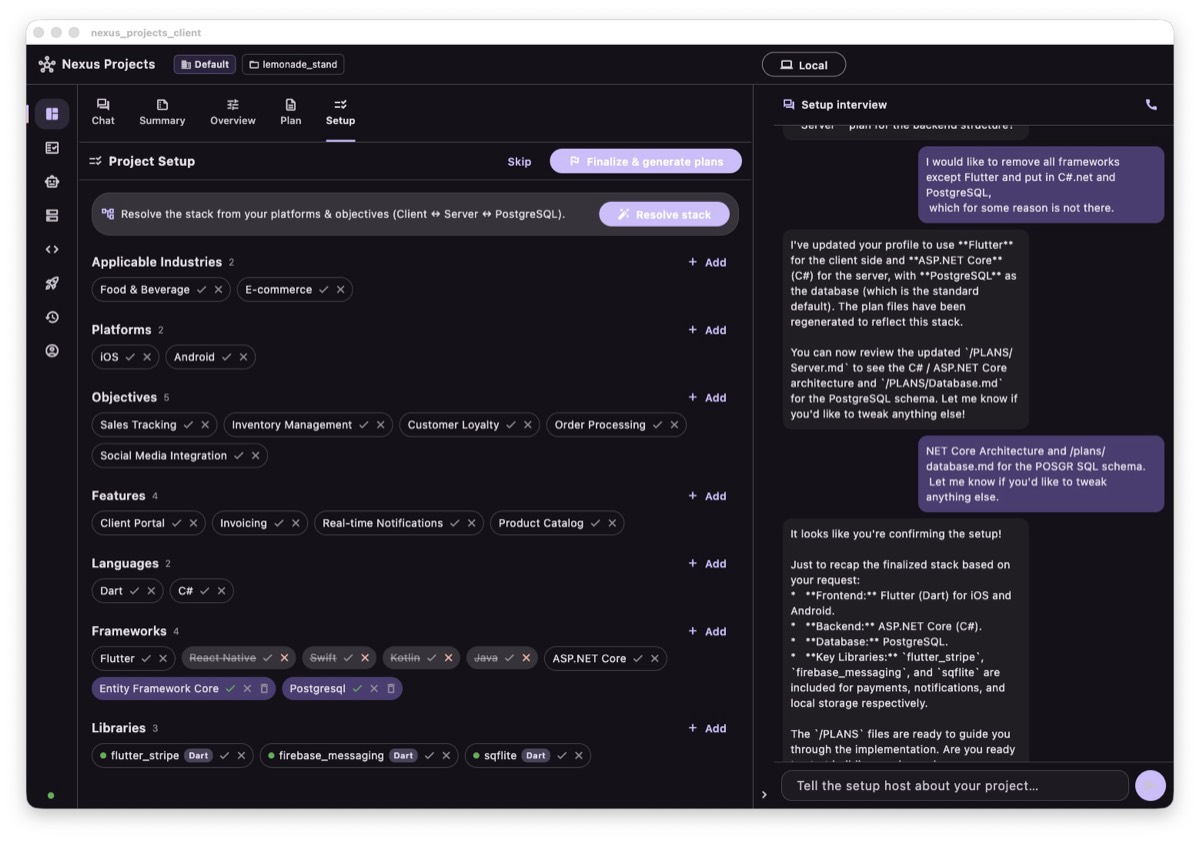Click the send message round button
1200x841 pixels.
click(1150, 785)
